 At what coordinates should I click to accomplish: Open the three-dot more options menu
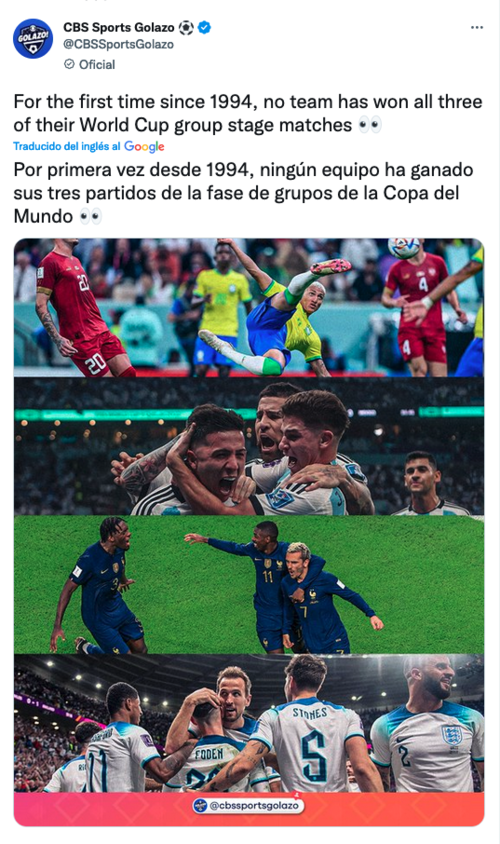pos(476,27)
